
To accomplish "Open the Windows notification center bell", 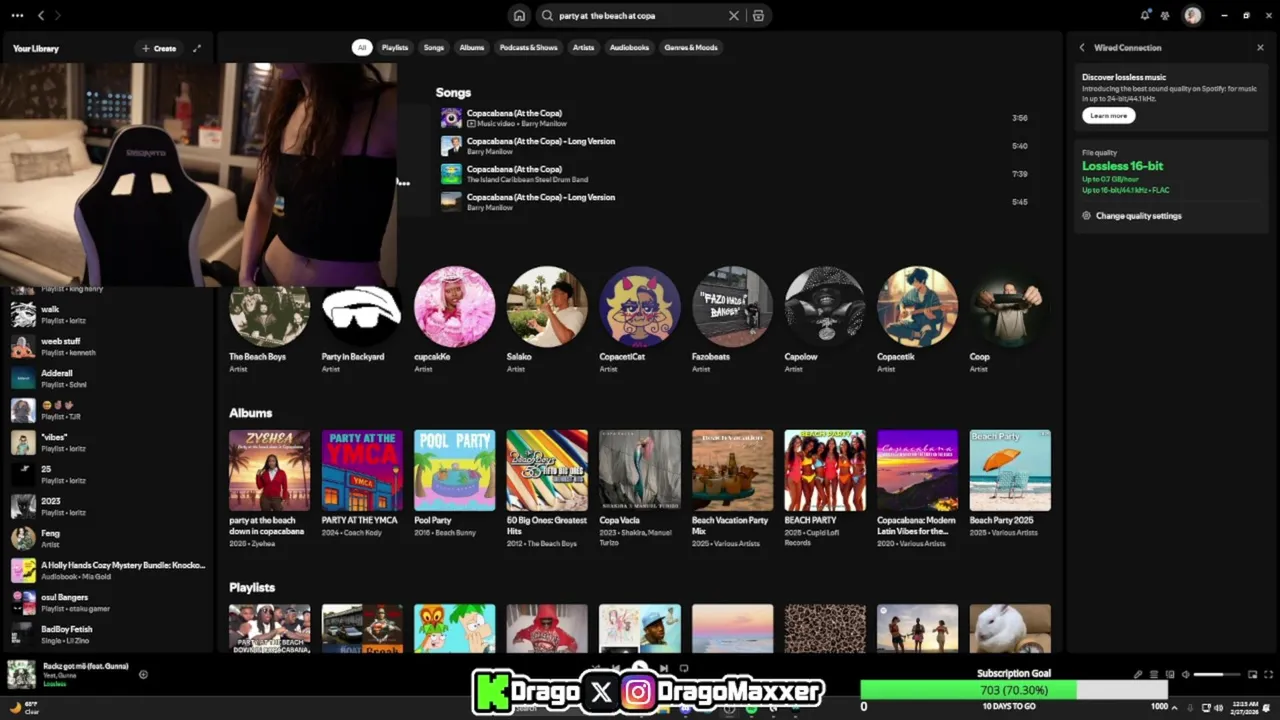I will [1268, 707].
